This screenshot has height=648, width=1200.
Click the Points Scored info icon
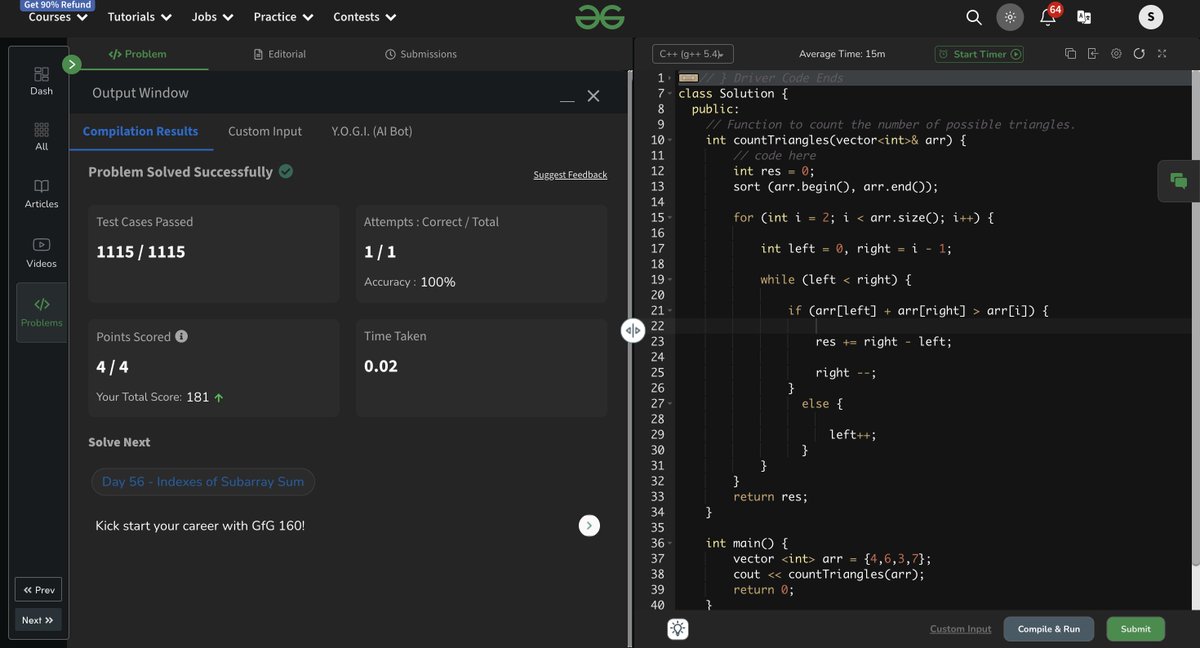point(181,336)
